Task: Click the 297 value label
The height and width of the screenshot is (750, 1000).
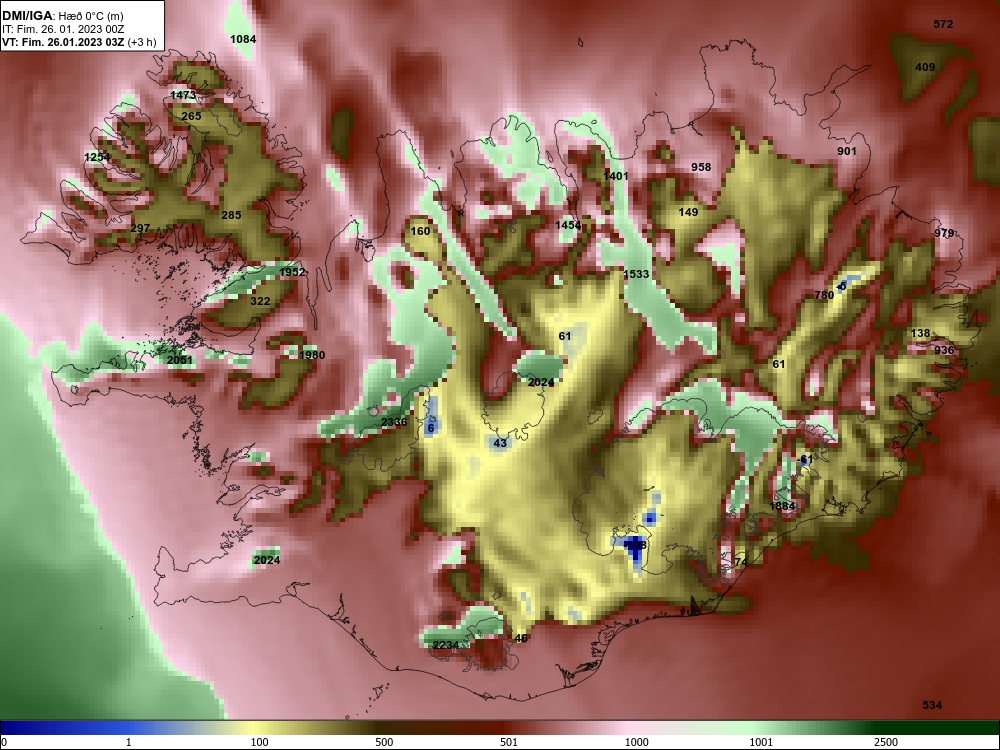Action: point(140,228)
